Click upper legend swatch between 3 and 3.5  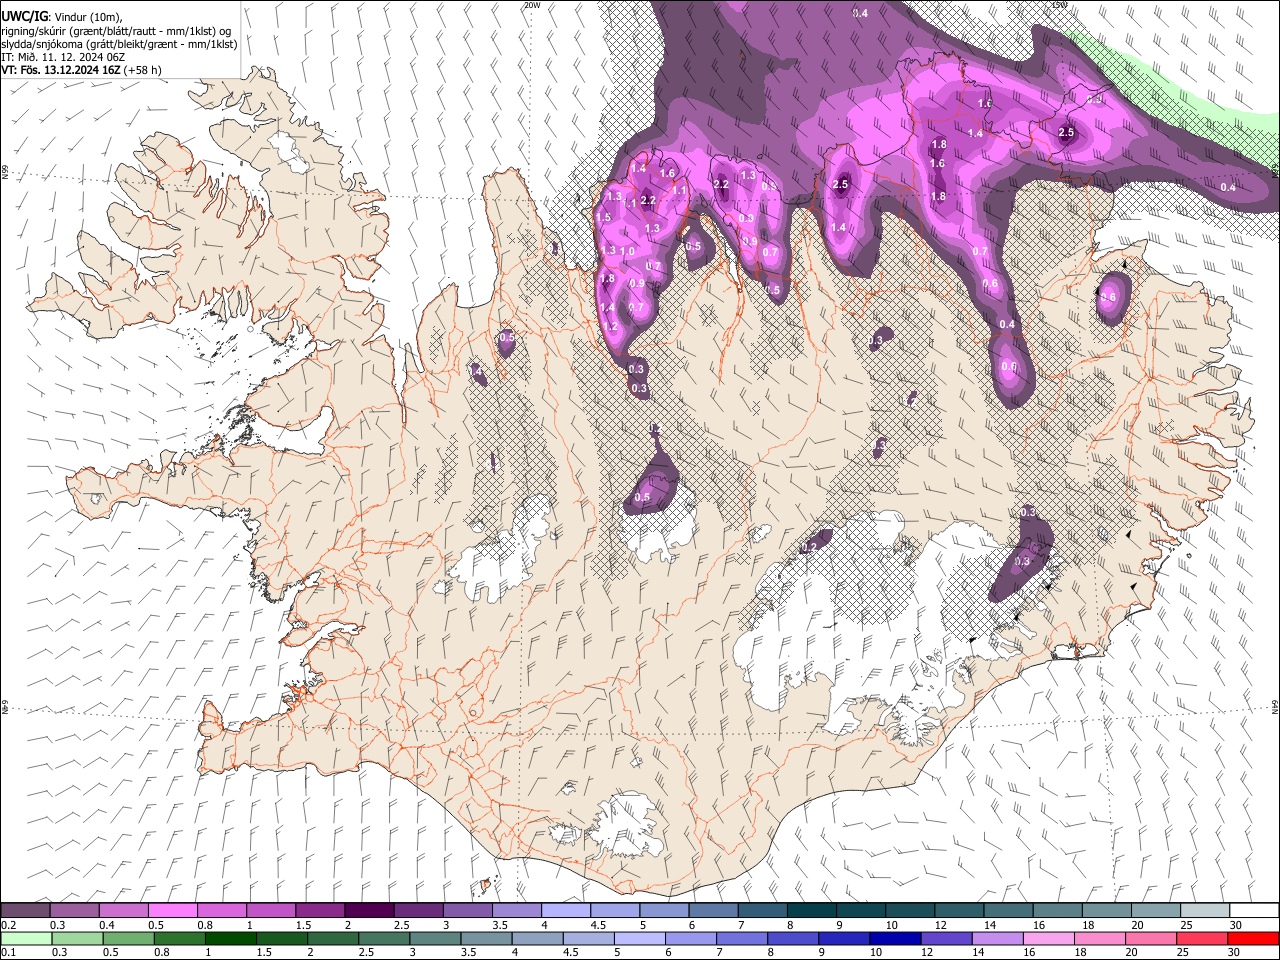(x=467, y=911)
